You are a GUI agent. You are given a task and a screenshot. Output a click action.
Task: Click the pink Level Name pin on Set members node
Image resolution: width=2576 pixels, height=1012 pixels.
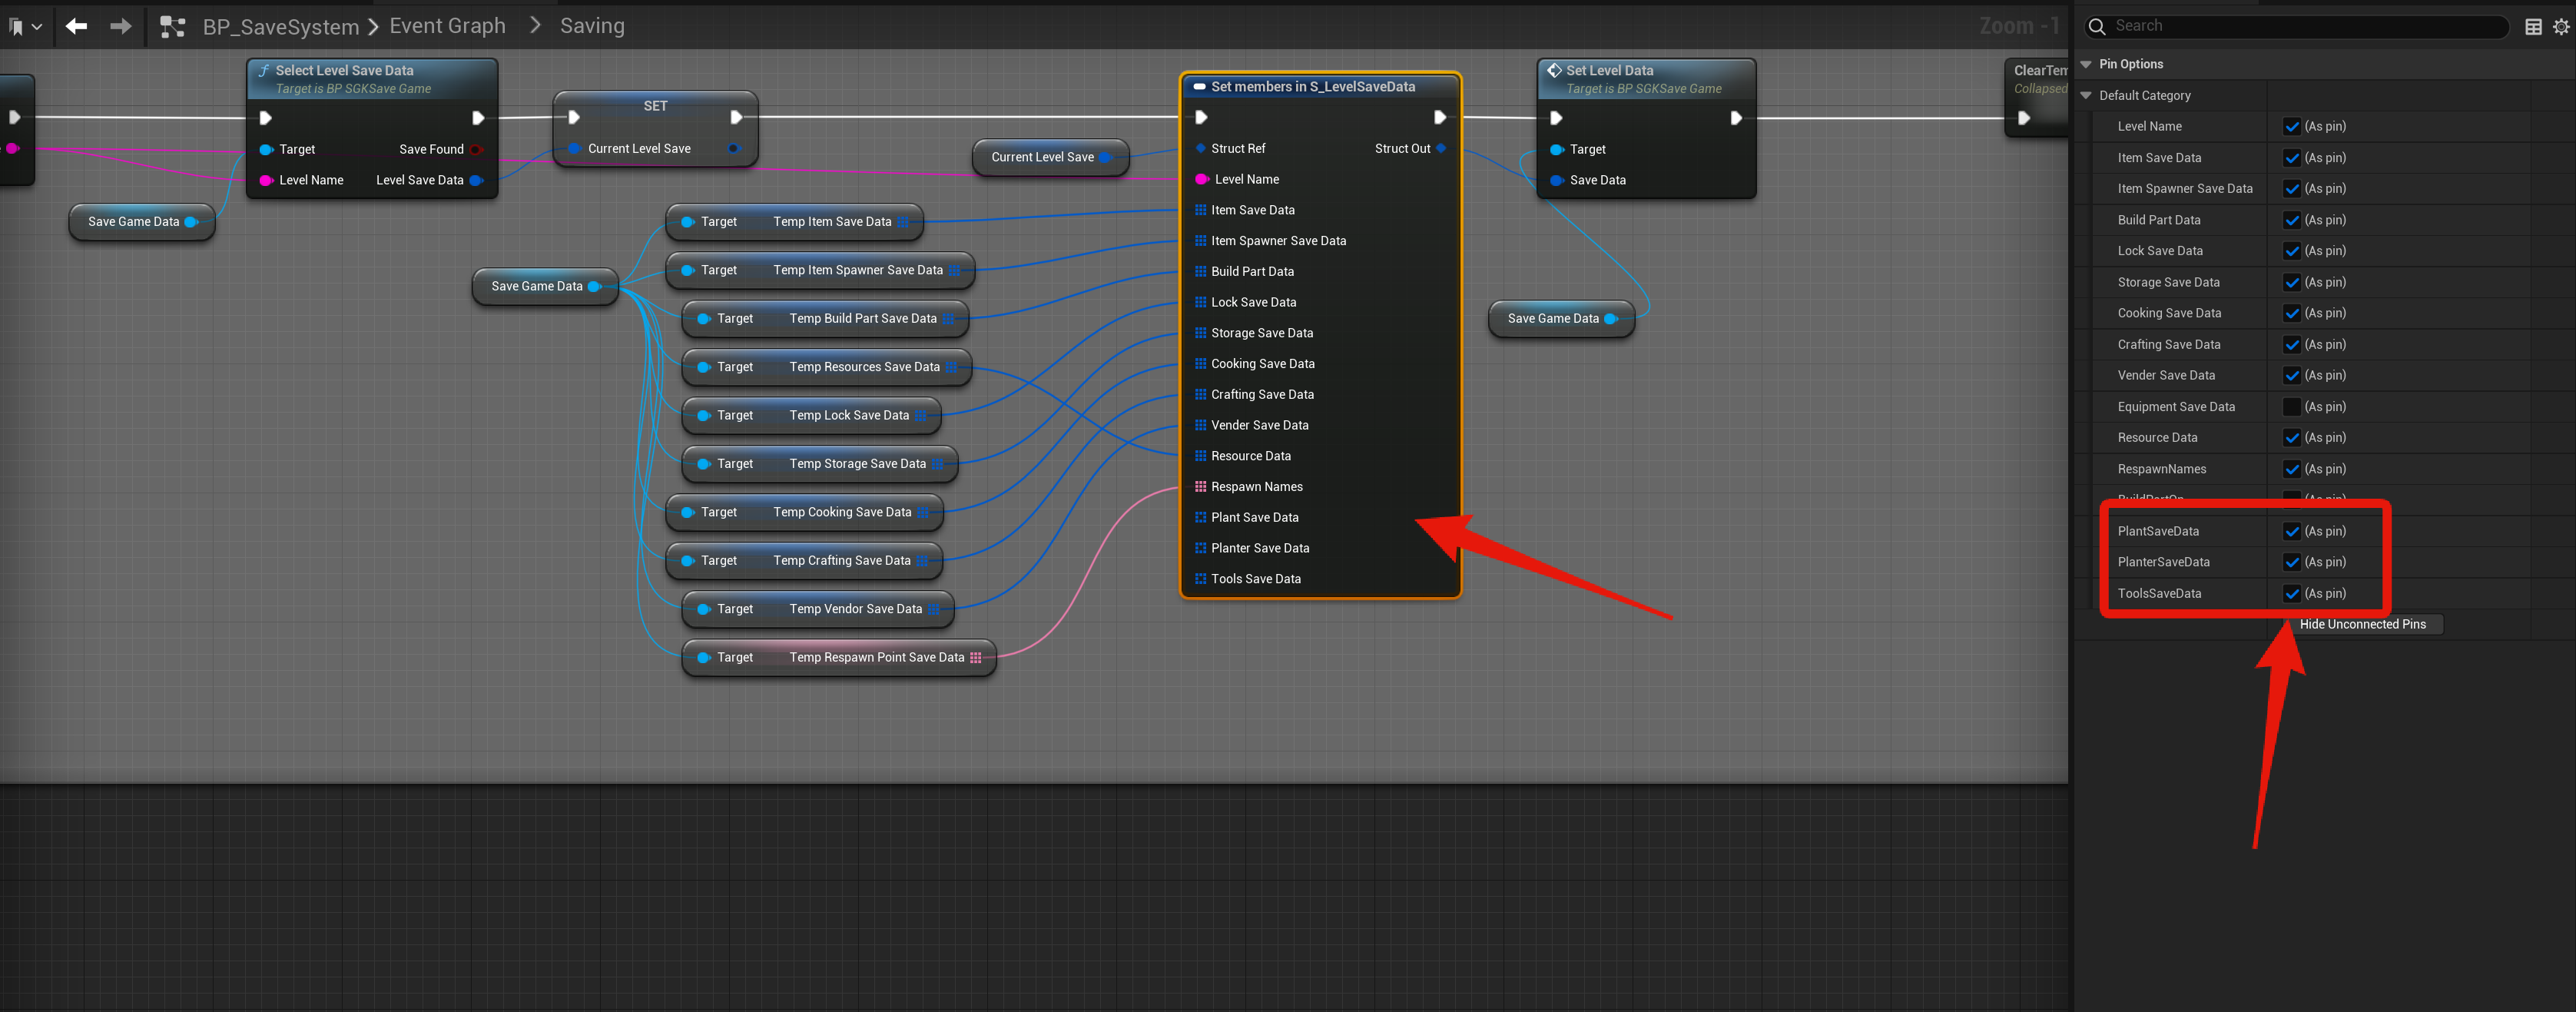[x=1201, y=179]
